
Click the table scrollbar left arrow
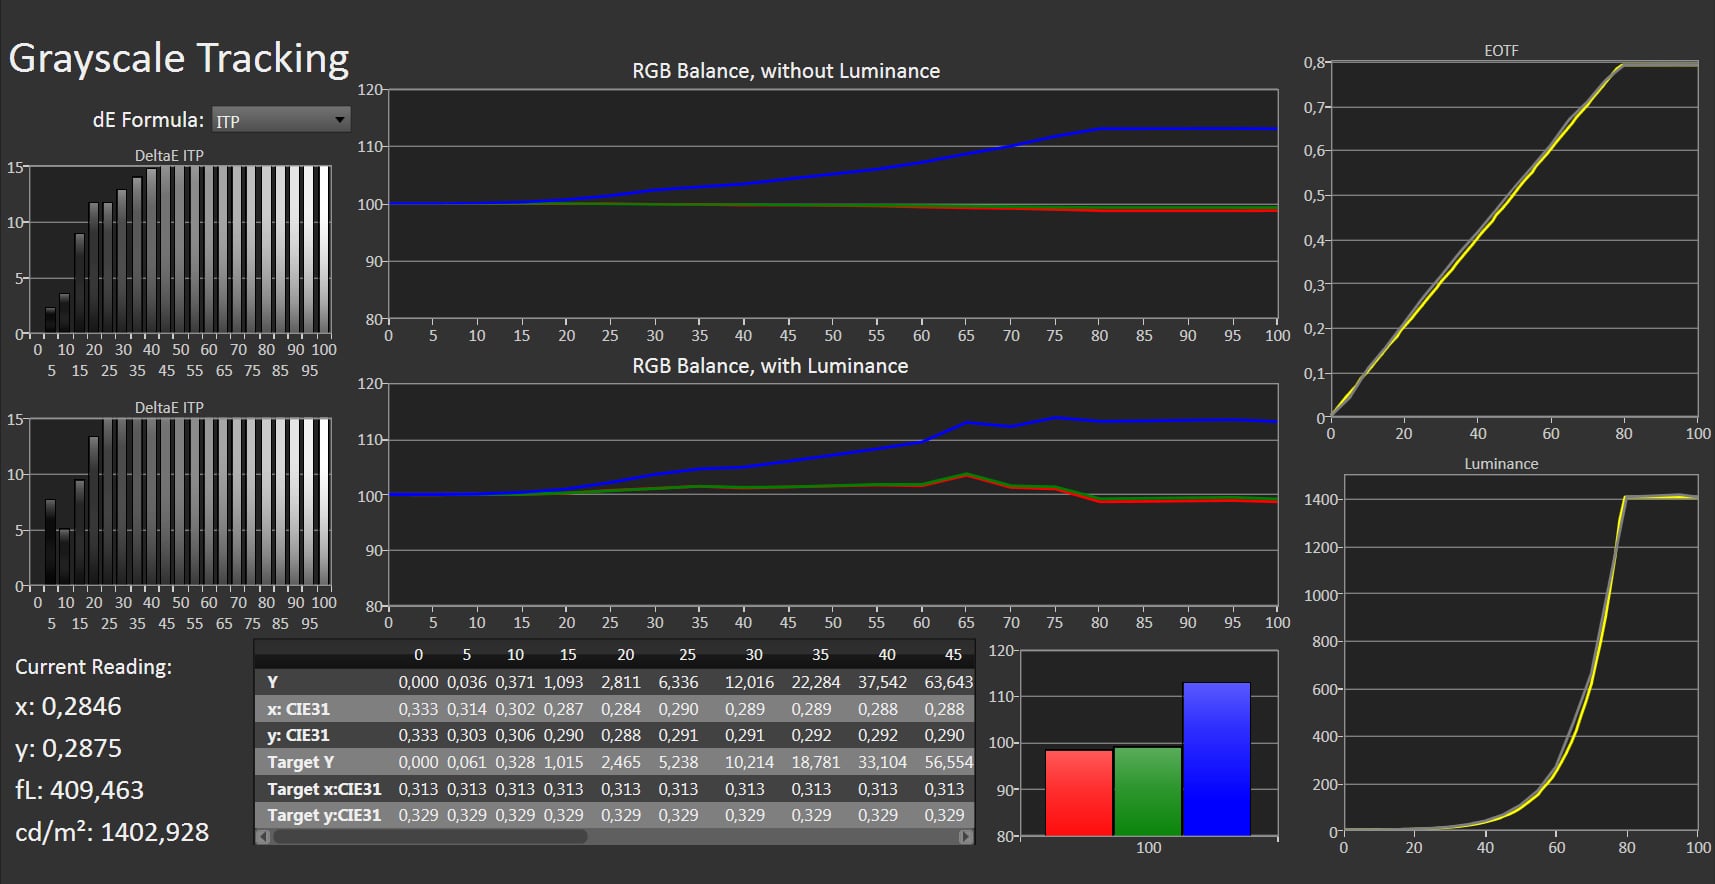[x=264, y=837]
